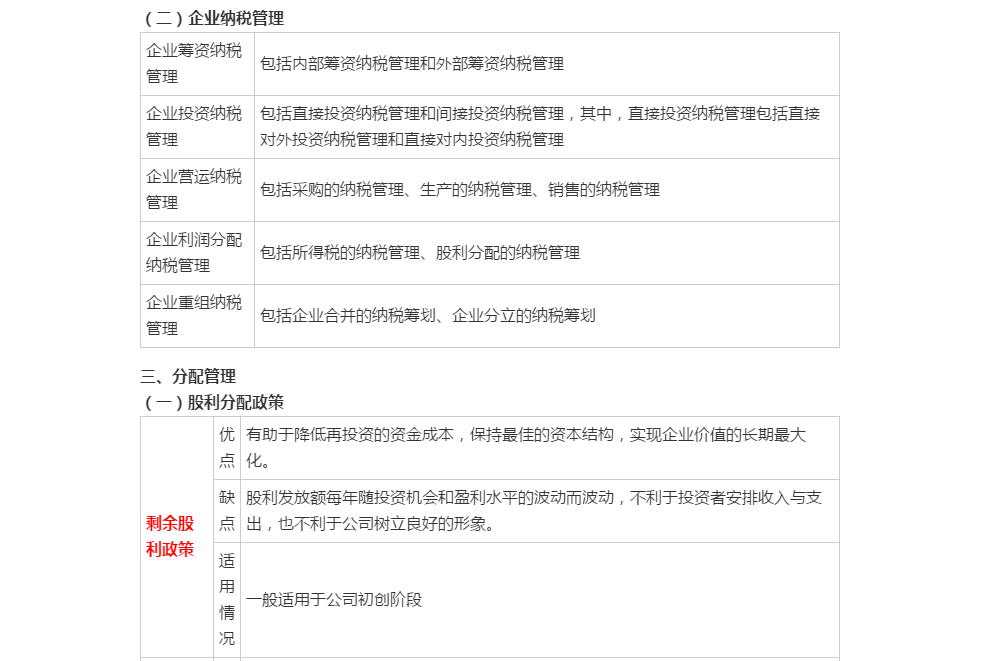Click the label 缺点

point(225,510)
